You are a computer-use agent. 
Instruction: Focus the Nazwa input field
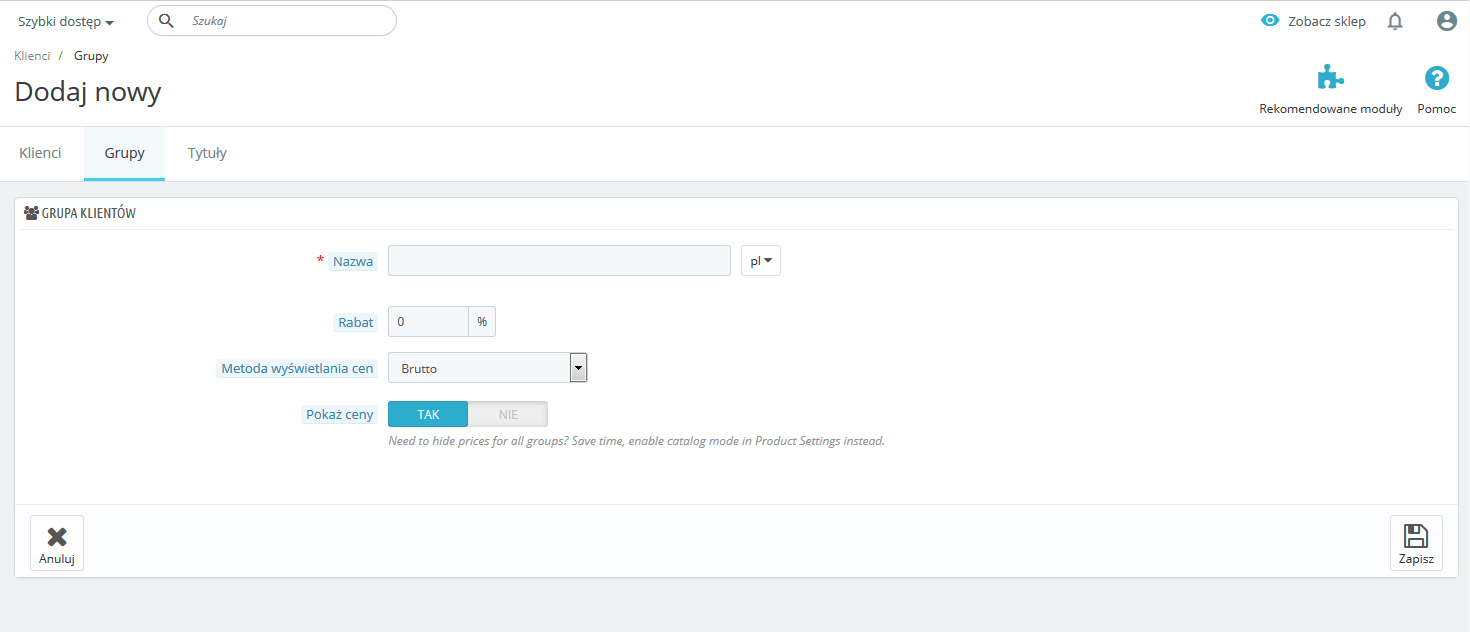pyautogui.click(x=559, y=261)
